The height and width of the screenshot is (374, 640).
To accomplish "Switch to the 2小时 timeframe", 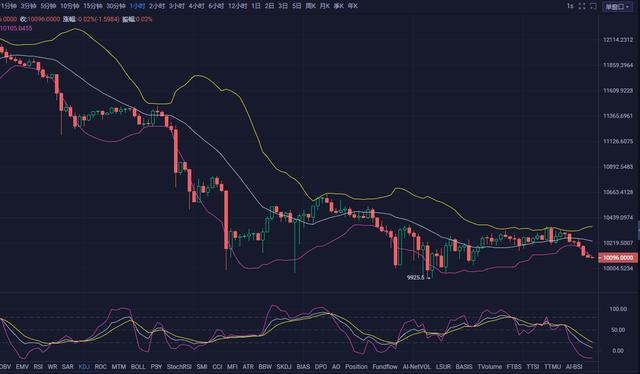I will [x=157, y=6].
